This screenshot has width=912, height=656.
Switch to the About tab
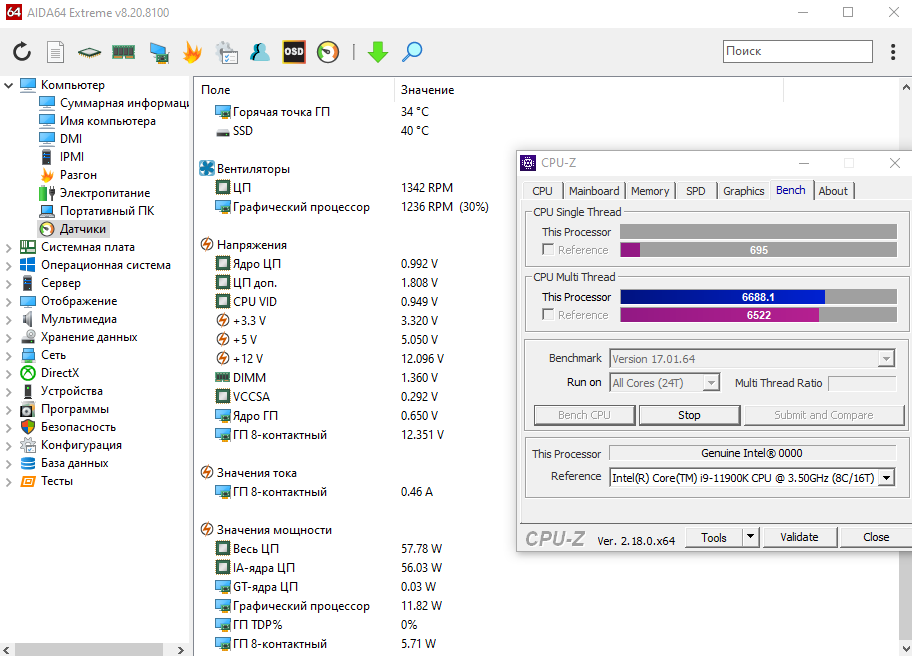[x=833, y=191]
